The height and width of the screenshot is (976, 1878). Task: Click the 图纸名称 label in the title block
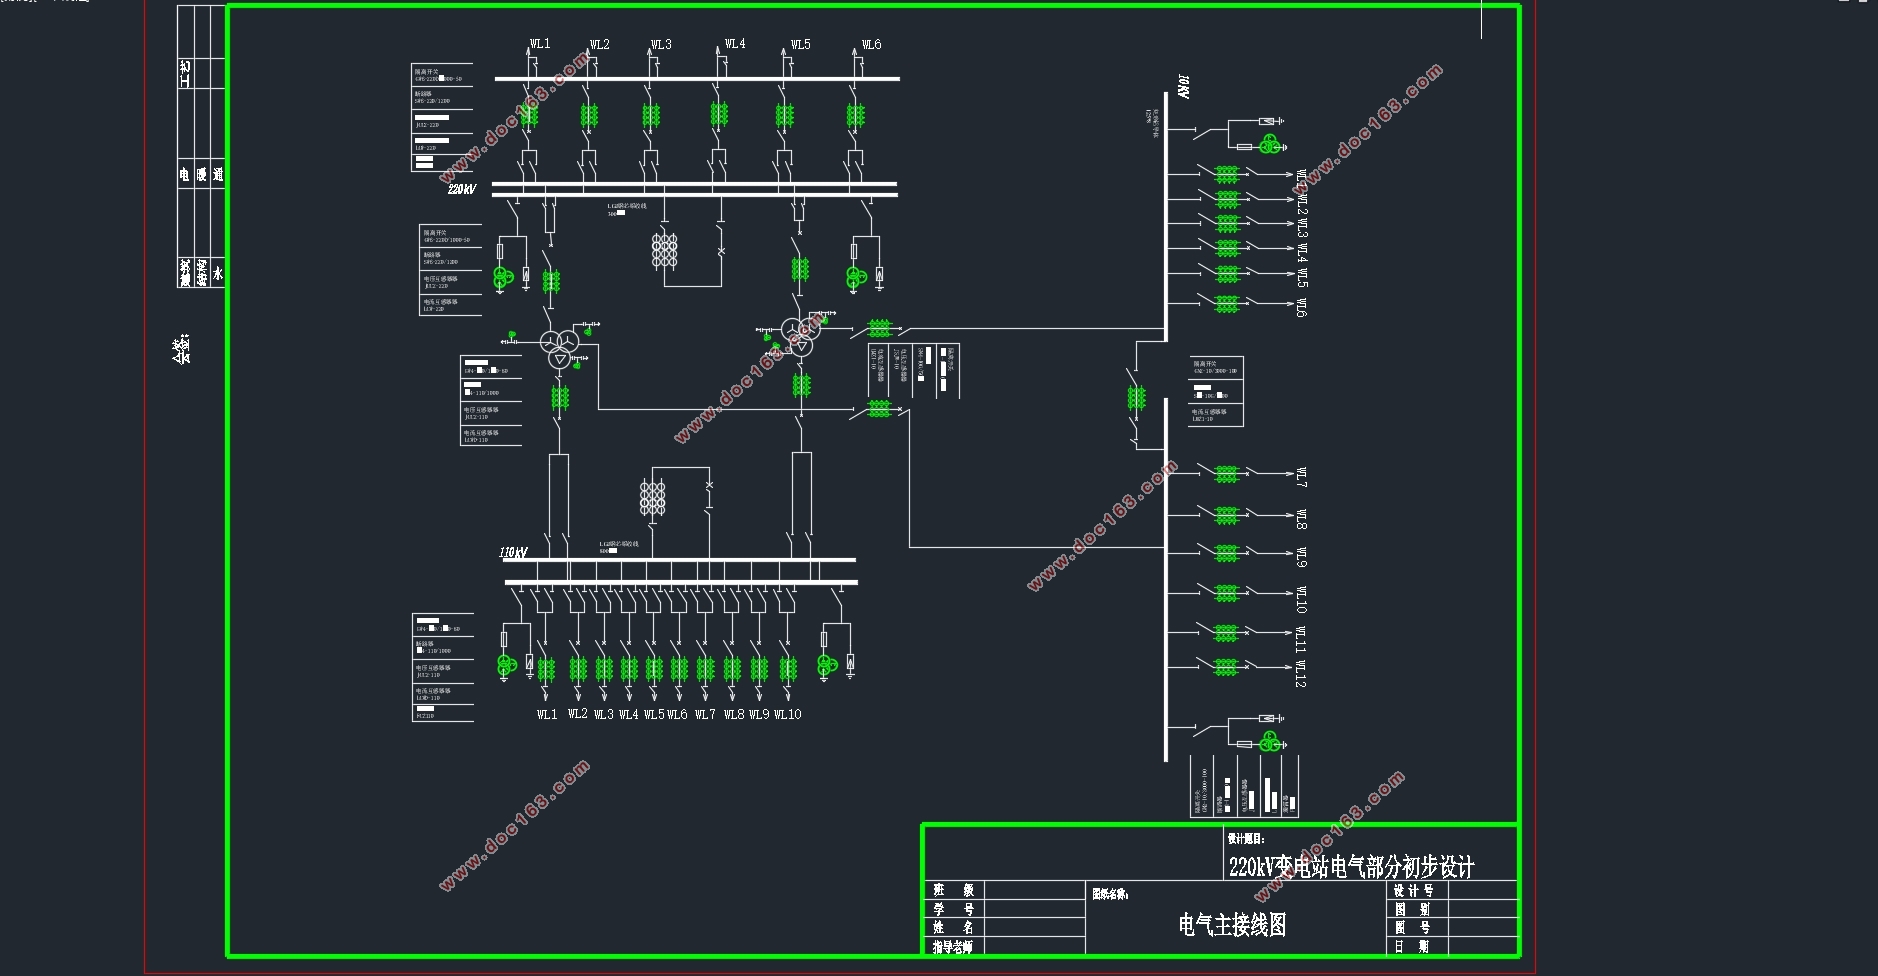1110,894
